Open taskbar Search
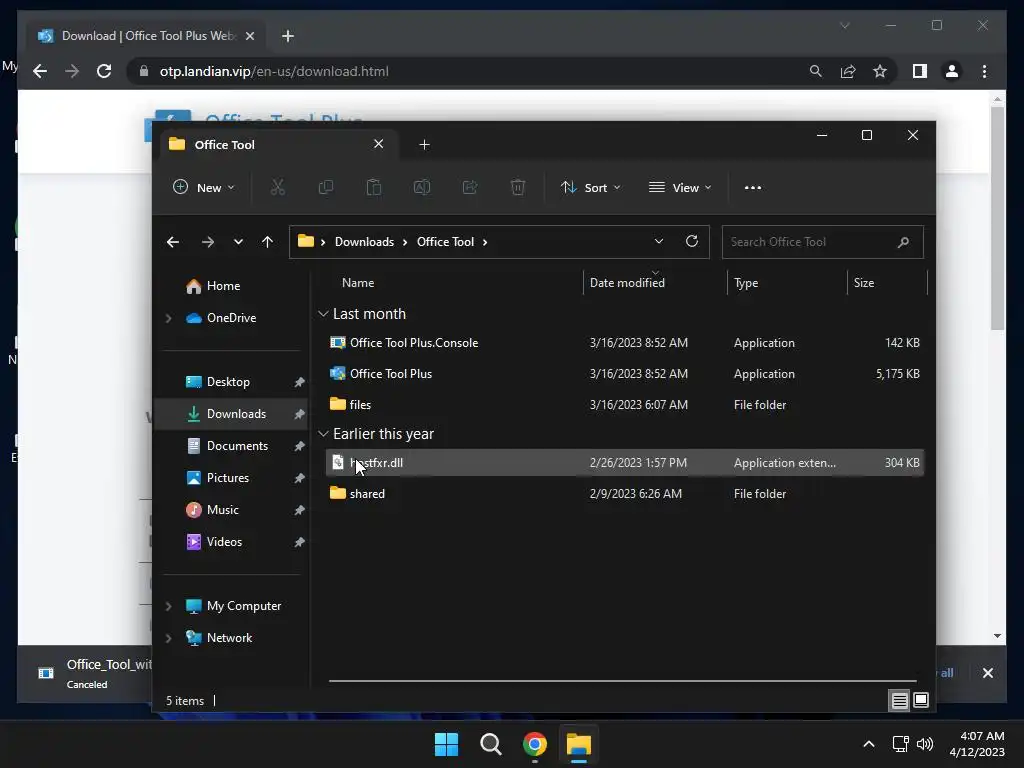This screenshot has width=1024, height=768. 490,744
